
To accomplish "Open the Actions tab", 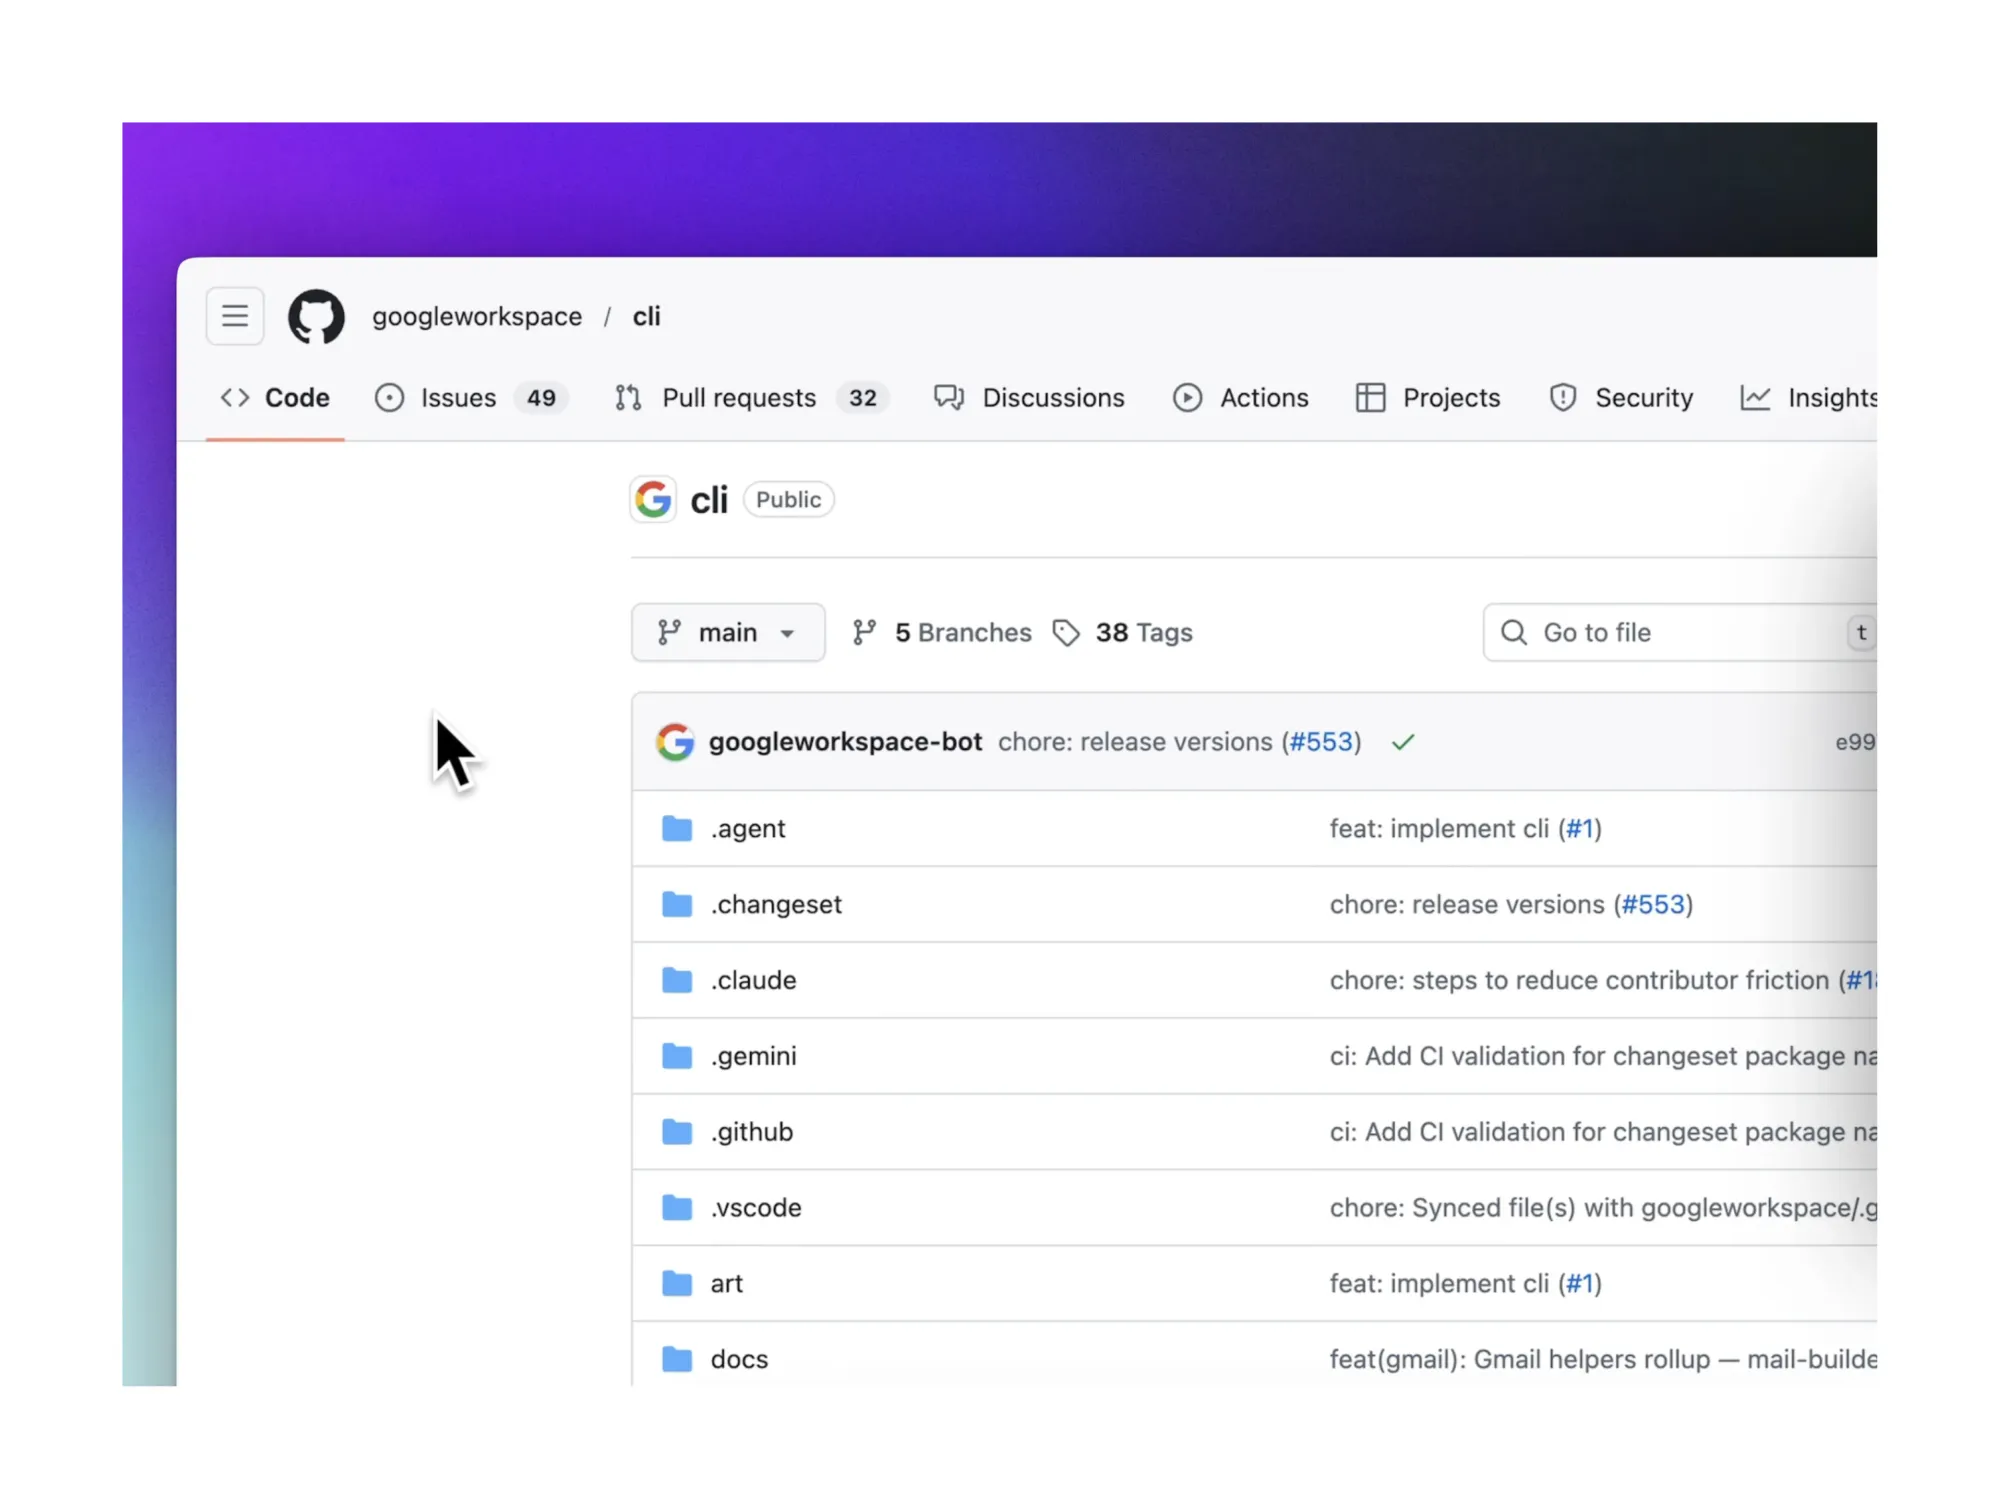I will pyautogui.click(x=1240, y=398).
